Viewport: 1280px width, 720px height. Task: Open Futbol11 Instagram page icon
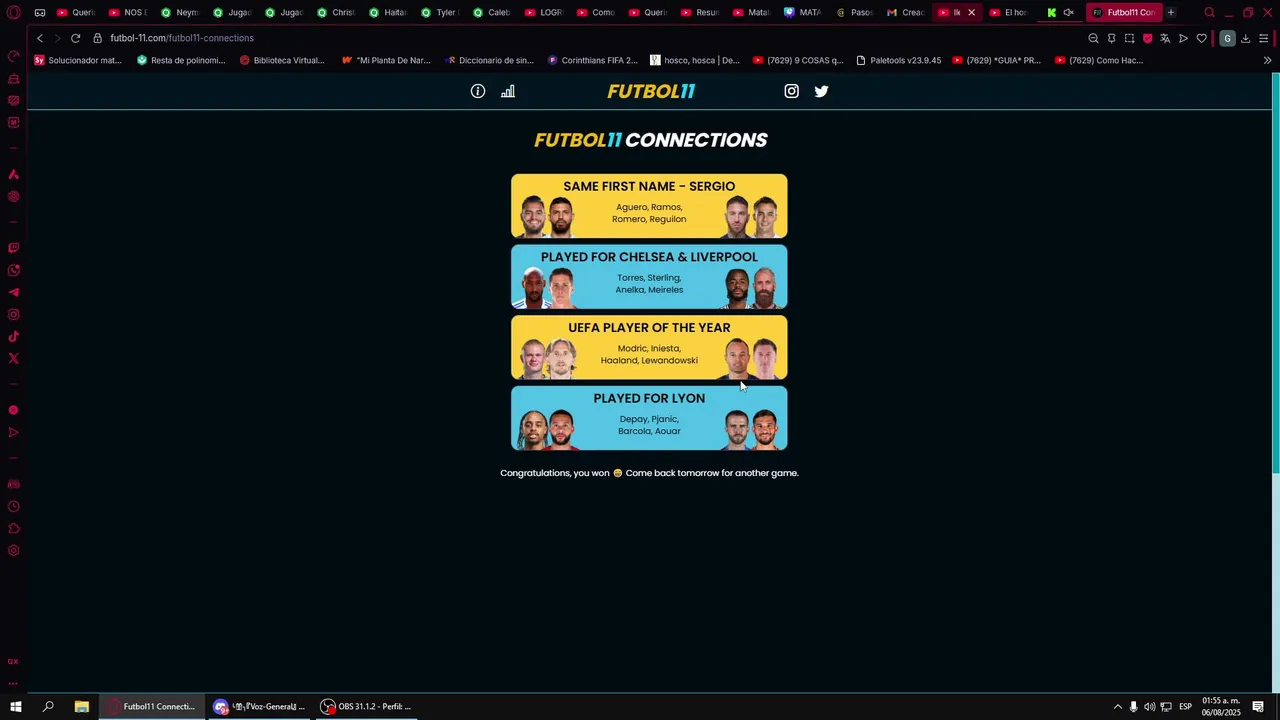791,91
